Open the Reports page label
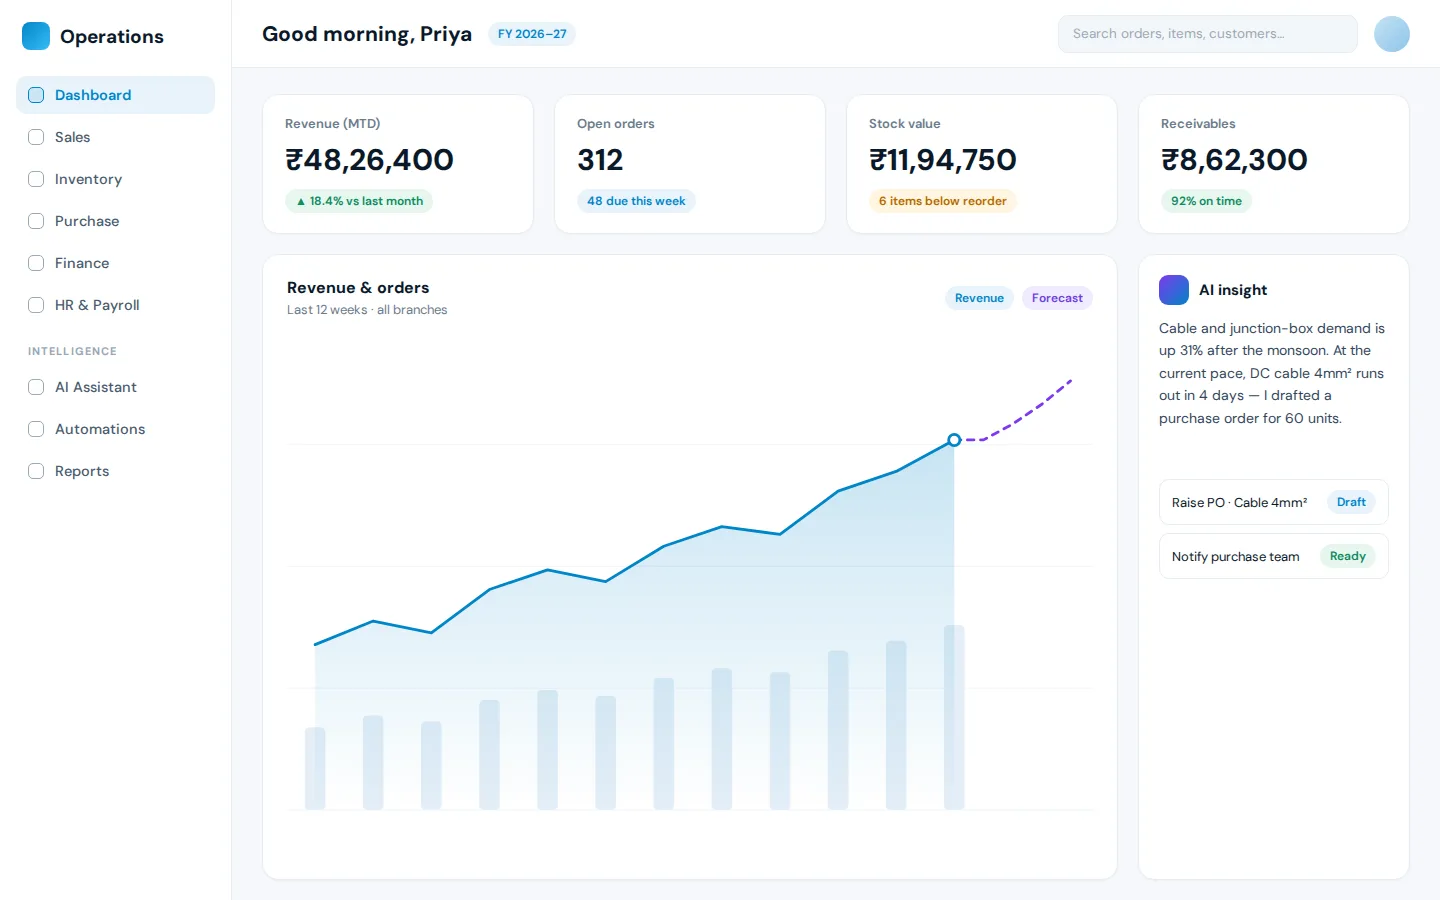1440x900 pixels. tap(82, 471)
